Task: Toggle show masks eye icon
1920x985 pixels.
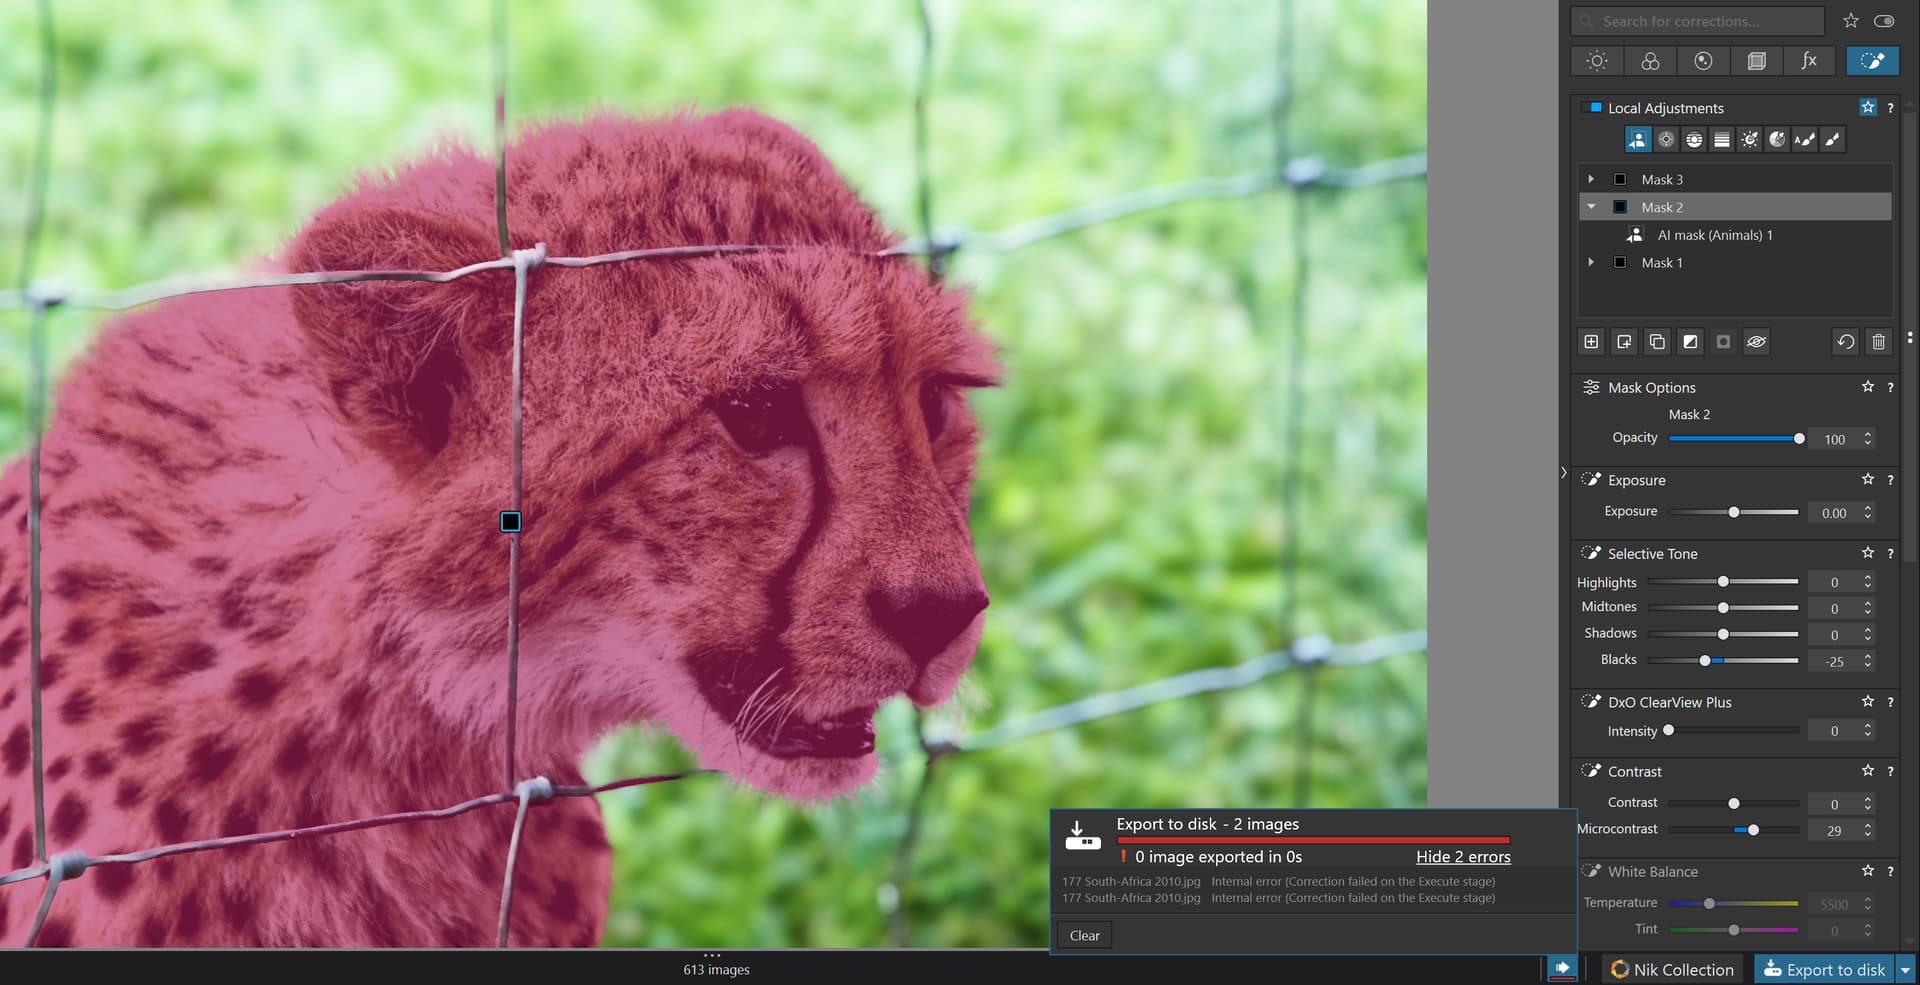Action: 1756,342
